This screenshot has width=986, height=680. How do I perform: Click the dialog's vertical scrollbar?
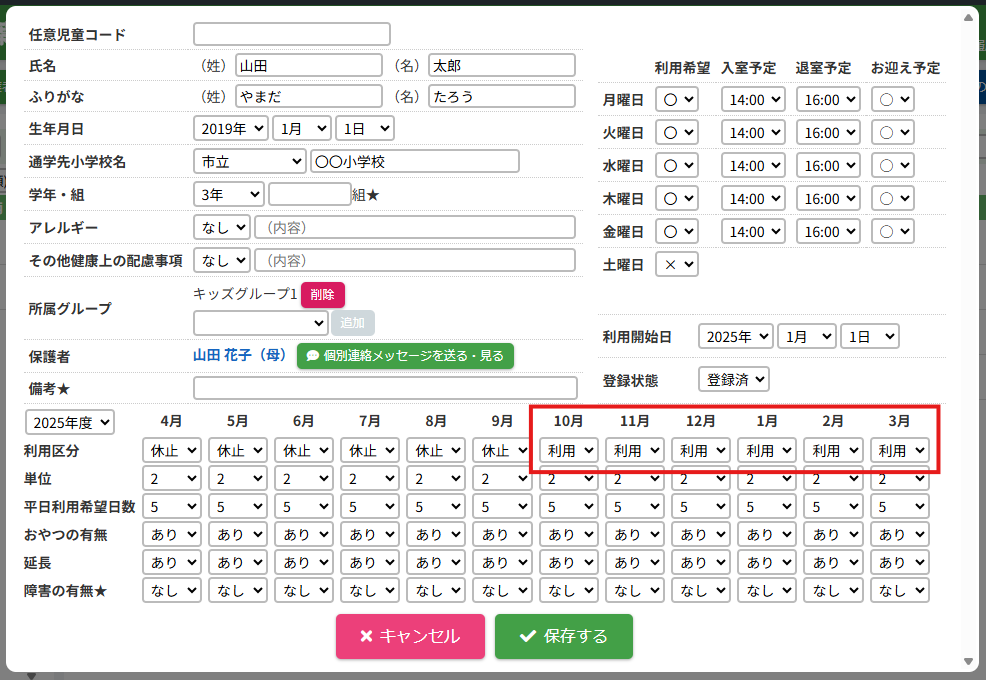pos(967,340)
